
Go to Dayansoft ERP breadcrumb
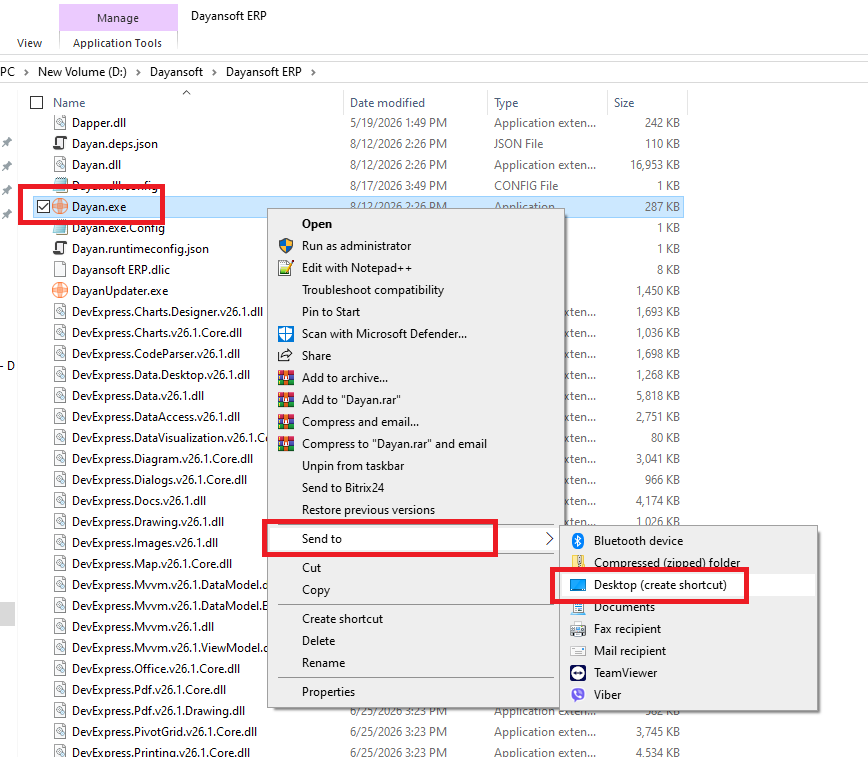(x=264, y=72)
